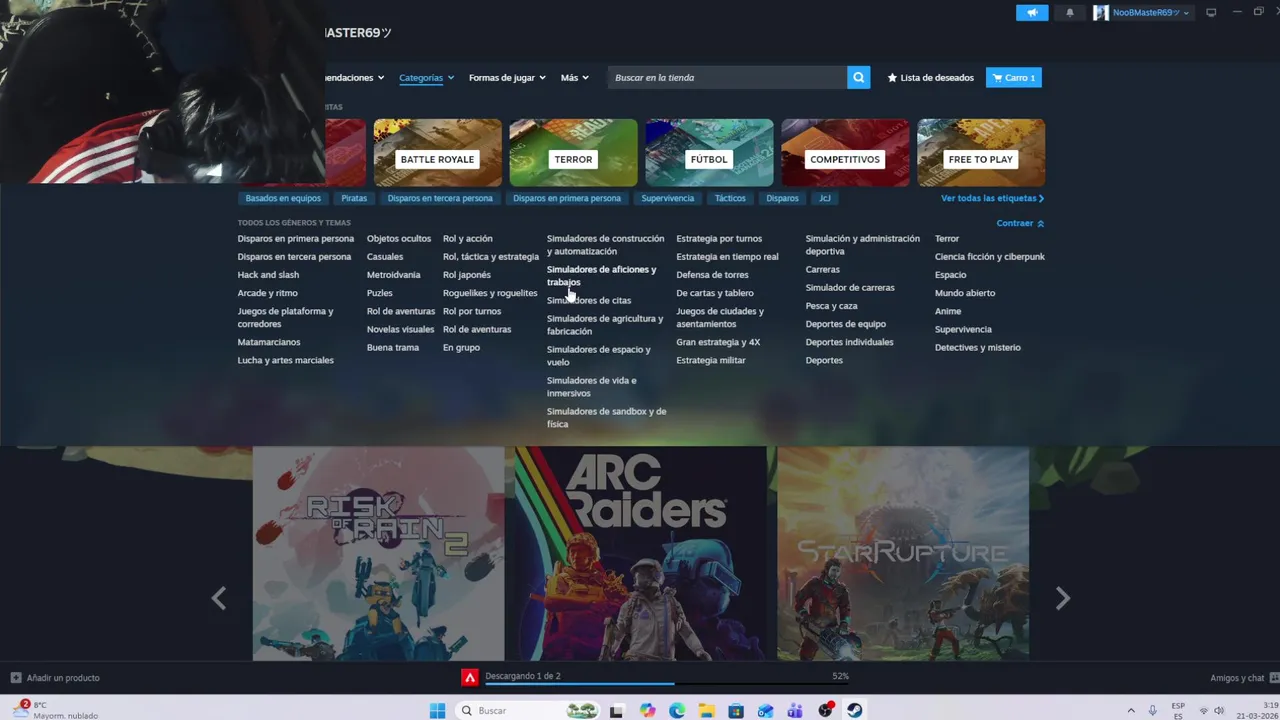Screen dimensions: 1280x720
Task: Open Microsoft Store from taskbar
Action: tap(736, 710)
